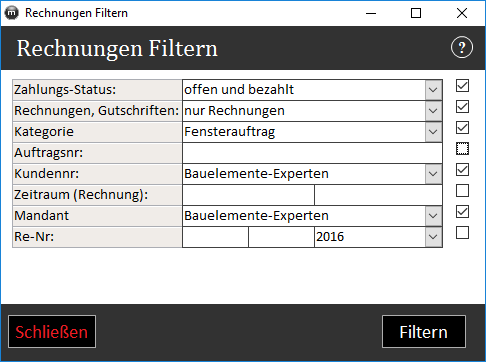Expand the Kategorie dropdown arrow
This screenshot has width=486, height=362.
pyautogui.click(x=433, y=132)
